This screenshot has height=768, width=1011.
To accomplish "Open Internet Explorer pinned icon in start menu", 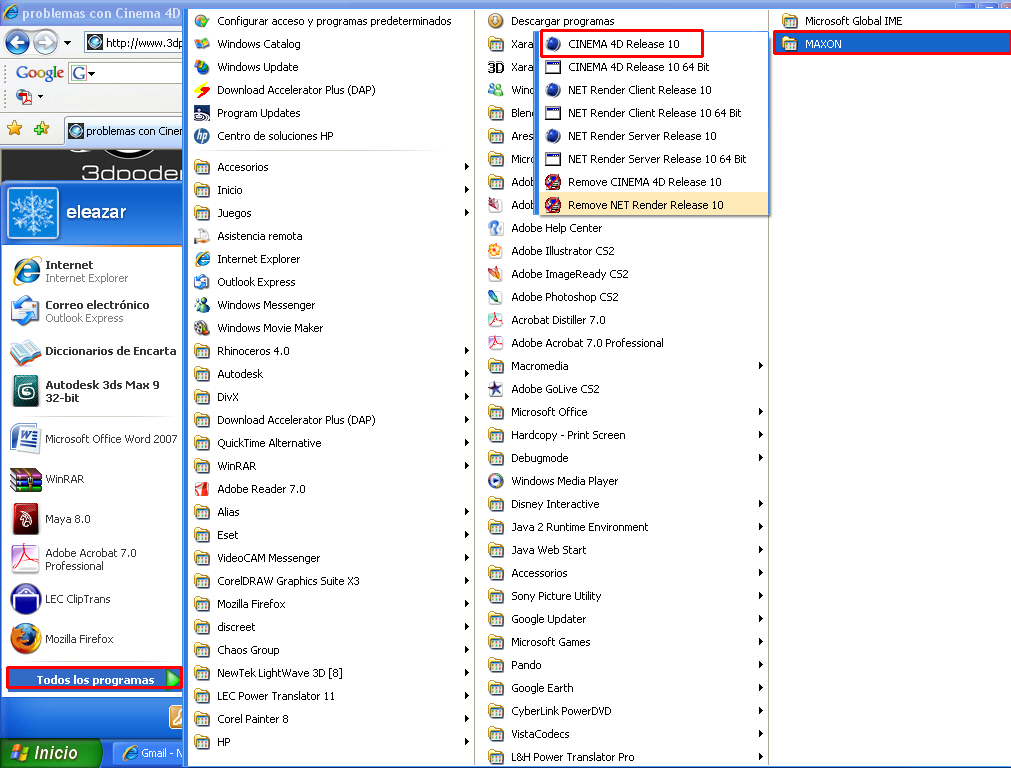I will 26,271.
